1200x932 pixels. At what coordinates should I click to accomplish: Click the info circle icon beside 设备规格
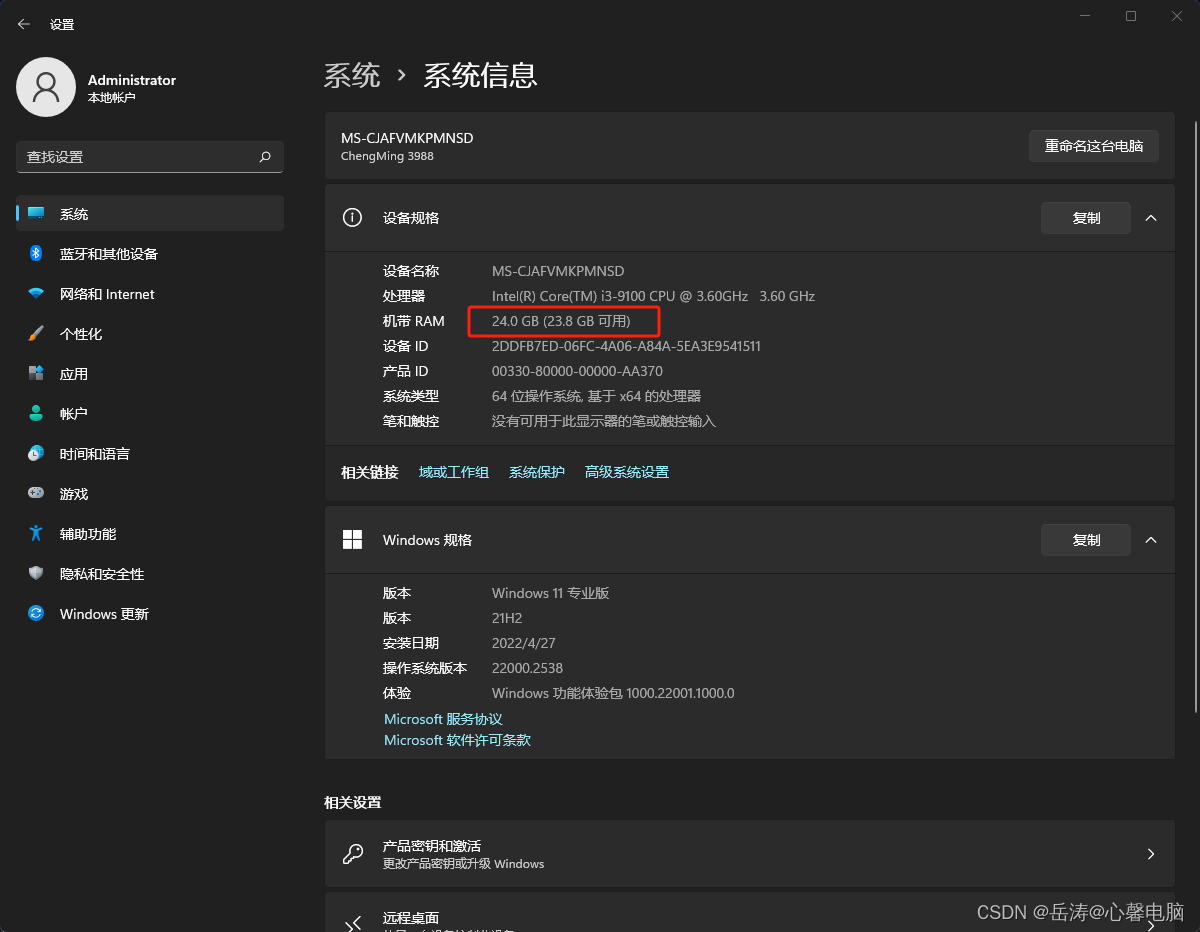[352, 218]
